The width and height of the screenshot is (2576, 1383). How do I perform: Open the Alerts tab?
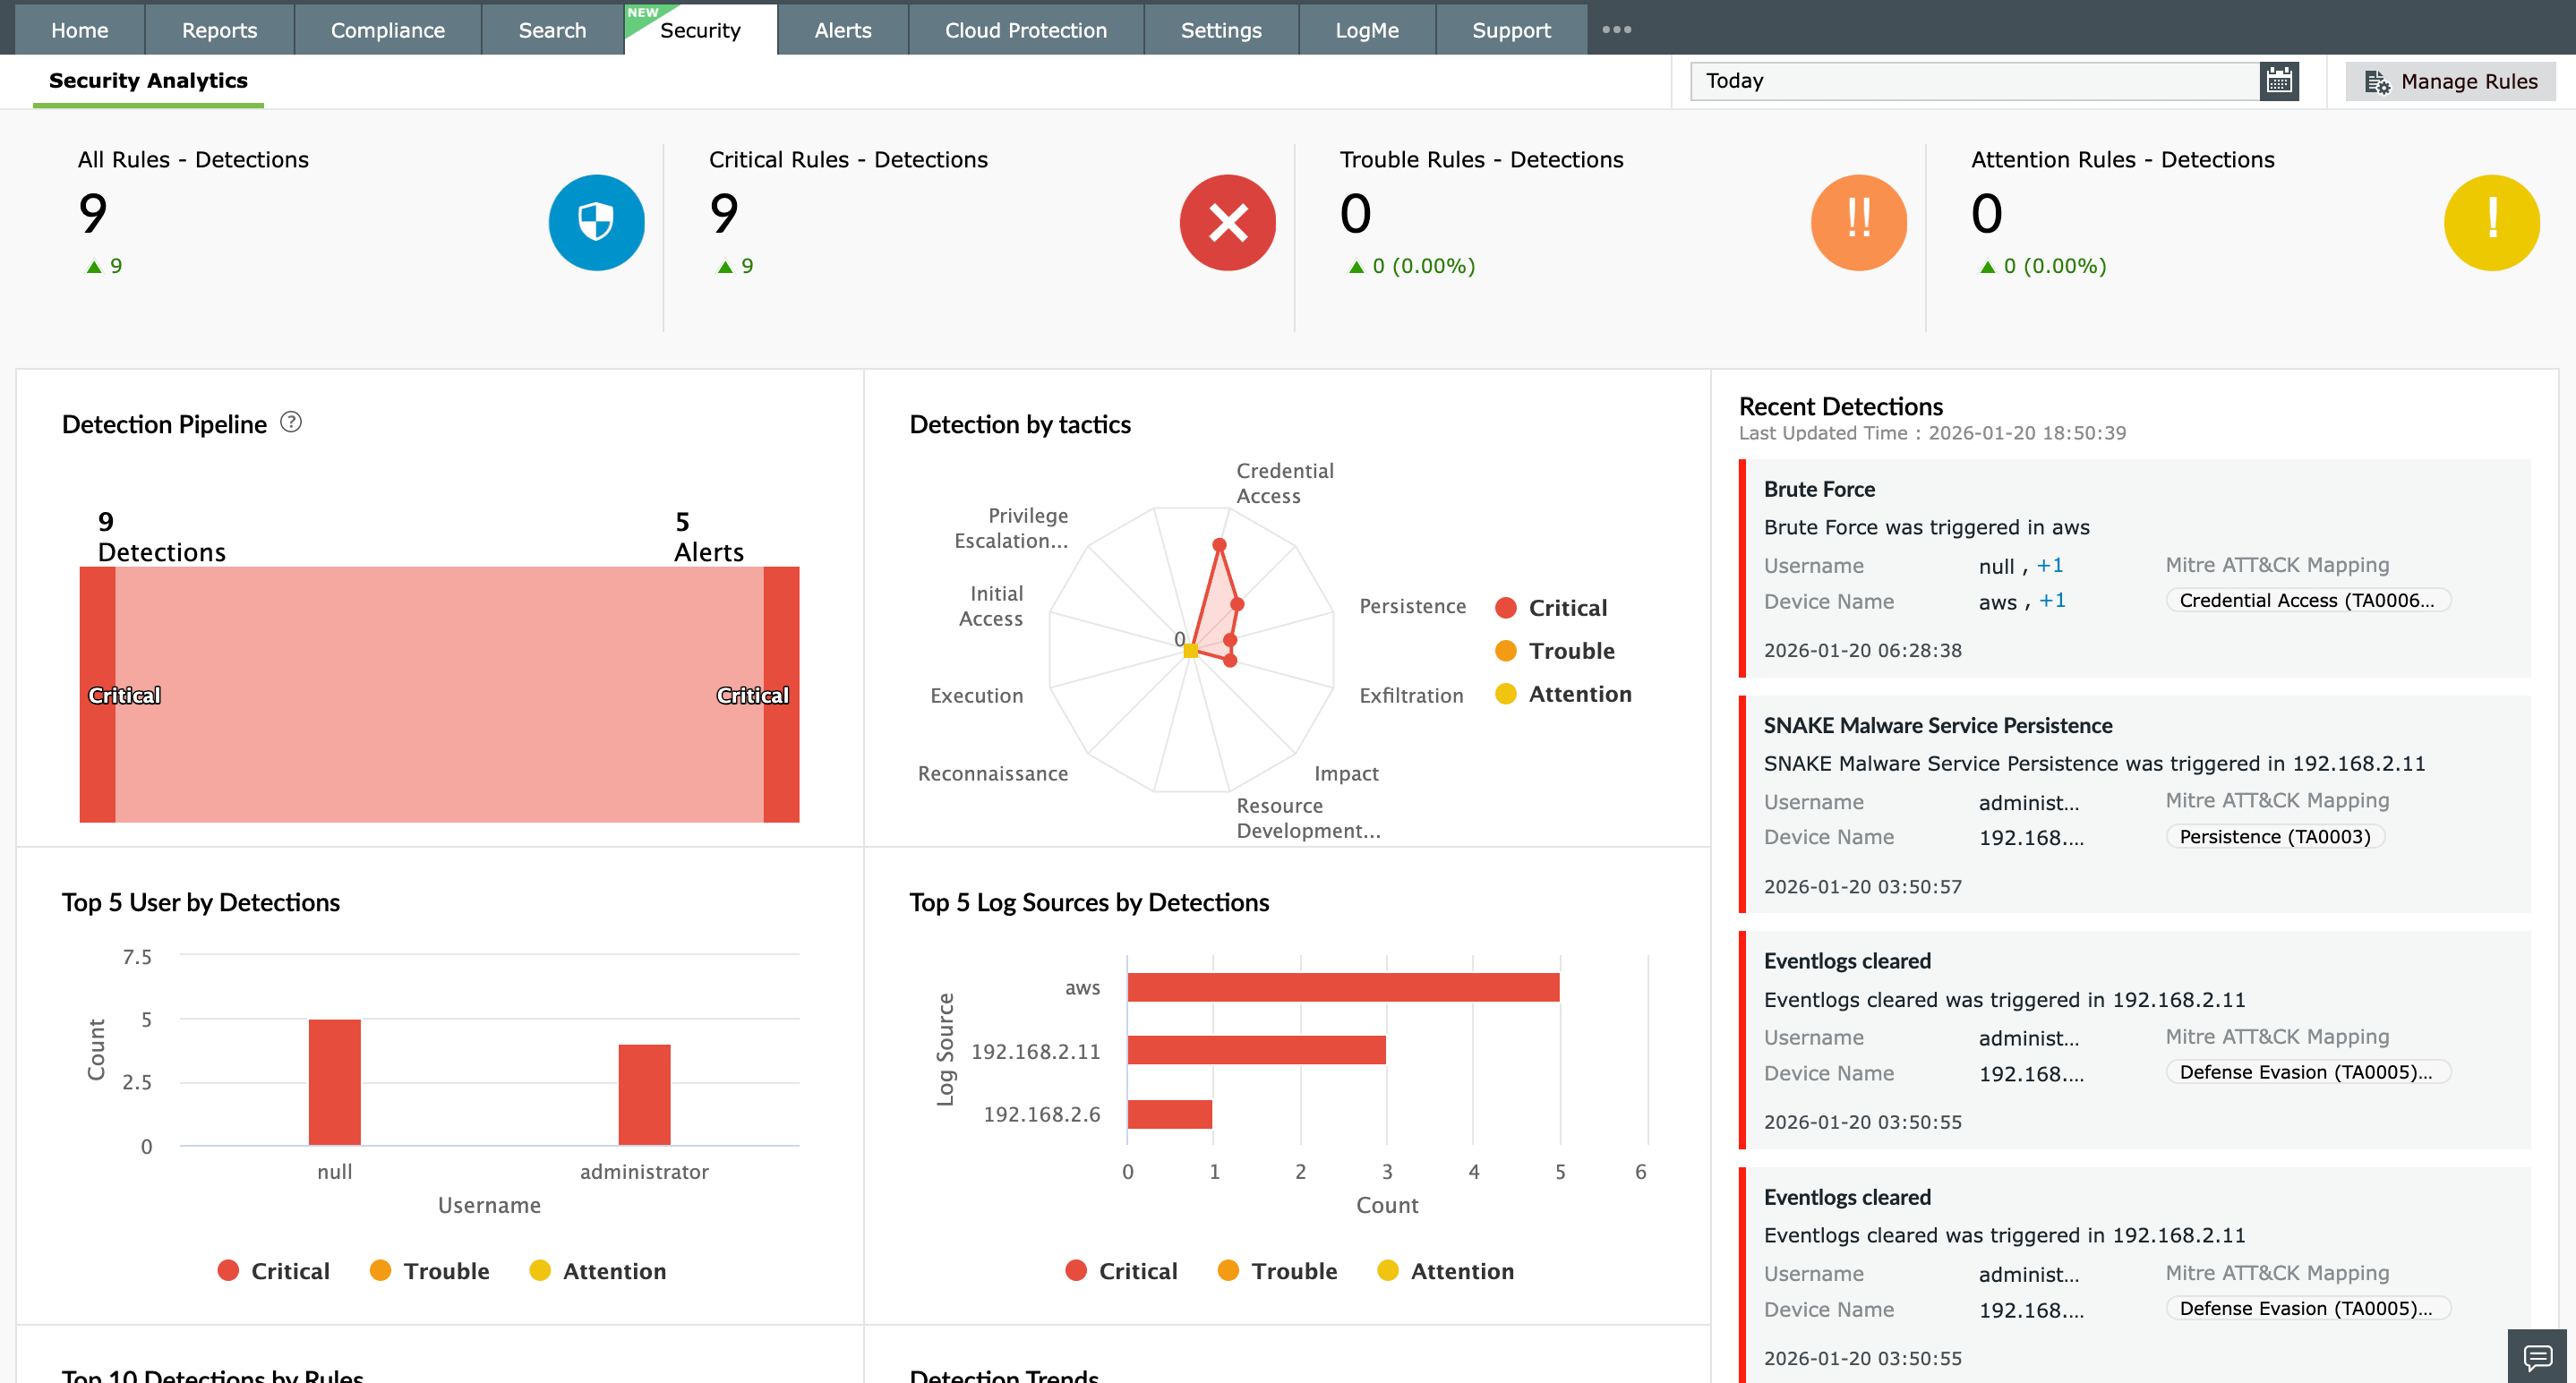point(842,30)
